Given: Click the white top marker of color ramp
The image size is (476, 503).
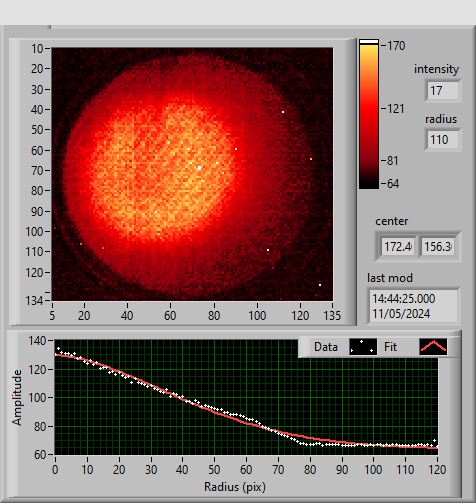Looking at the screenshot, I should 369,42.
